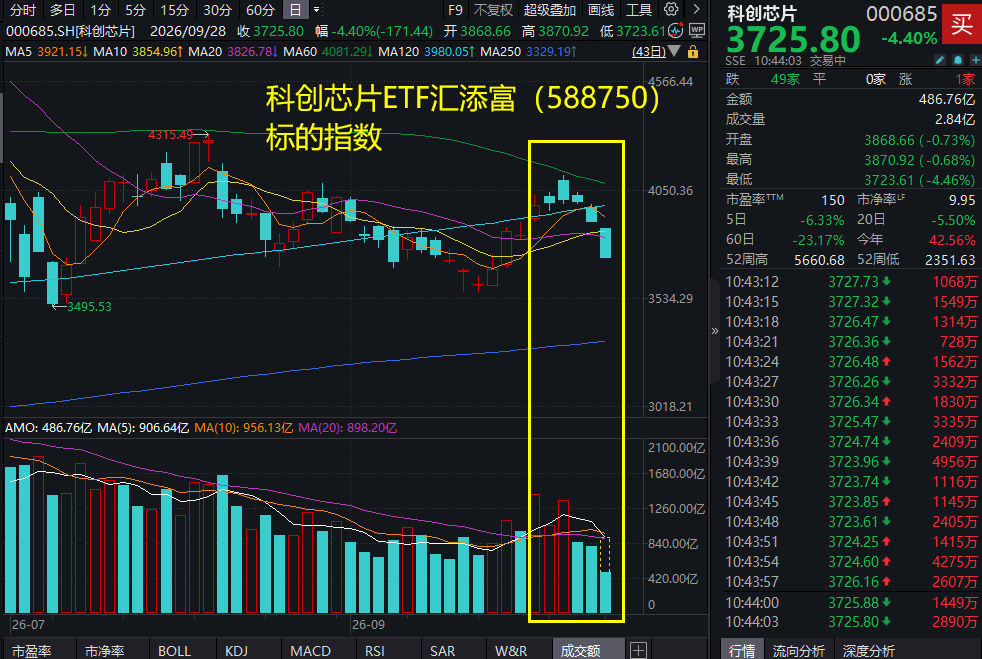
Task: Select 1分 minute period
Action: click(100, 10)
